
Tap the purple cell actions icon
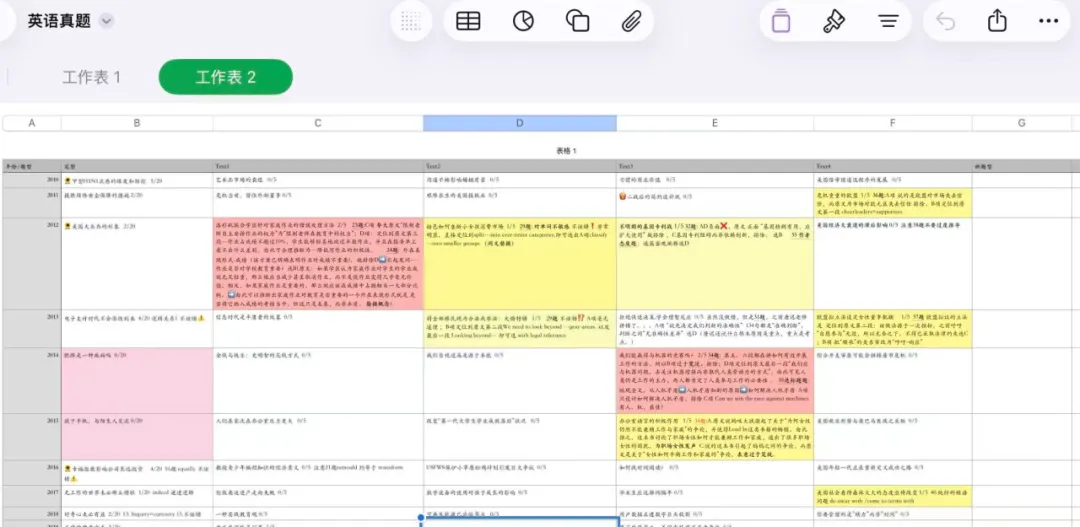pos(781,21)
